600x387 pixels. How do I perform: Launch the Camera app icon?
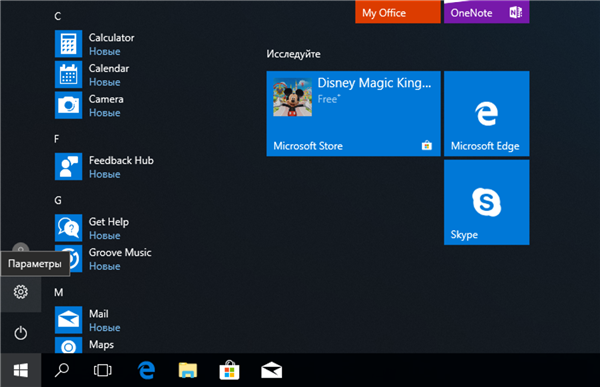[x=68, y=105]
